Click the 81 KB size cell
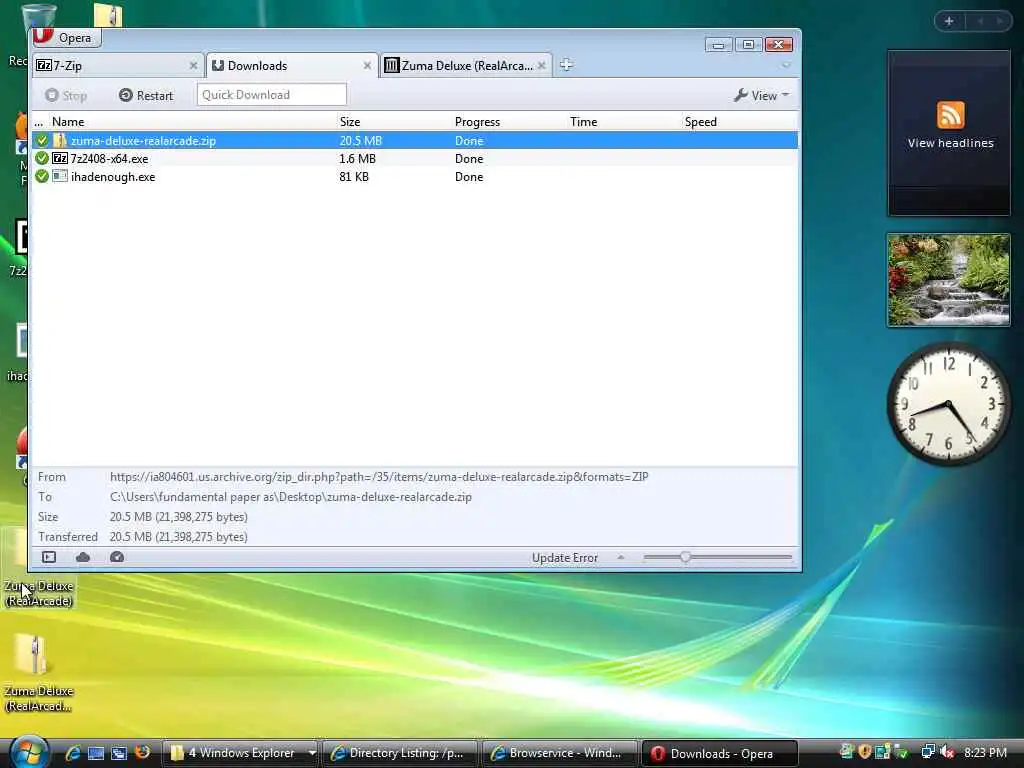1024x768 pixels. pos(354,176)
